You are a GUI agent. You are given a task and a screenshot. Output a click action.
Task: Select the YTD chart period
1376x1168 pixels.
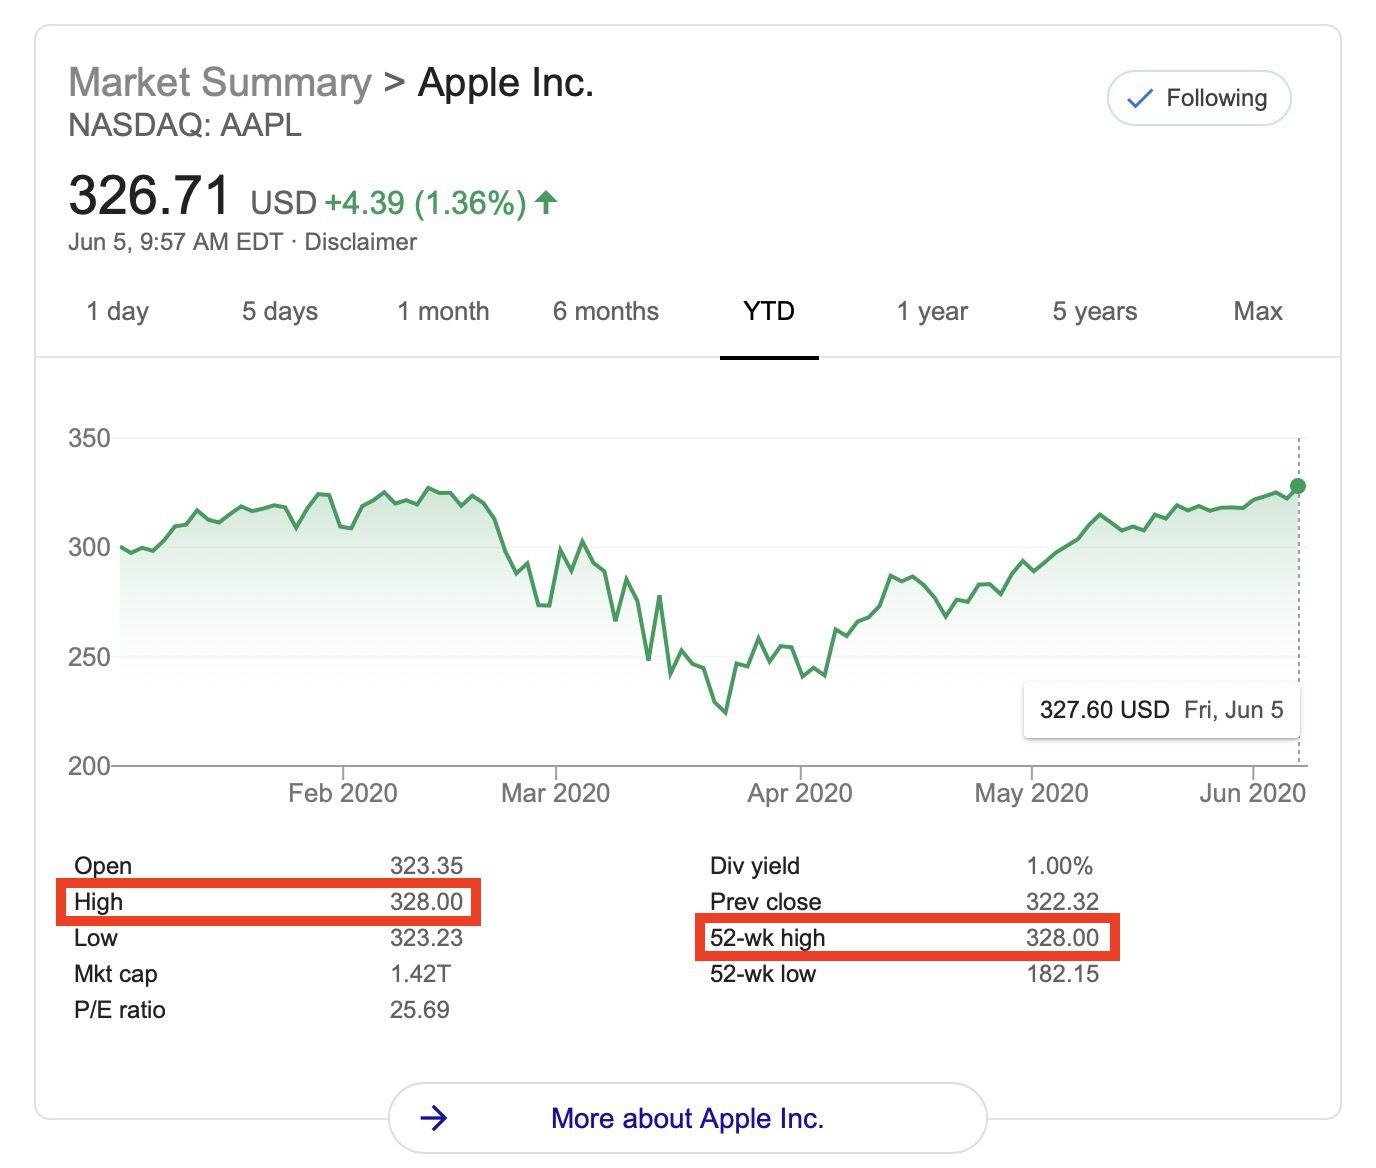click(768, 311)
